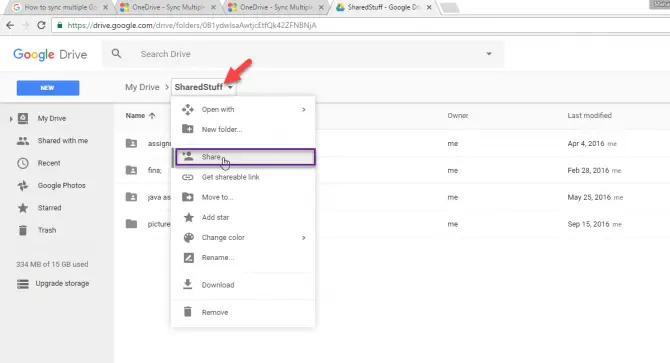Open the 'picture' folder name

159,224
